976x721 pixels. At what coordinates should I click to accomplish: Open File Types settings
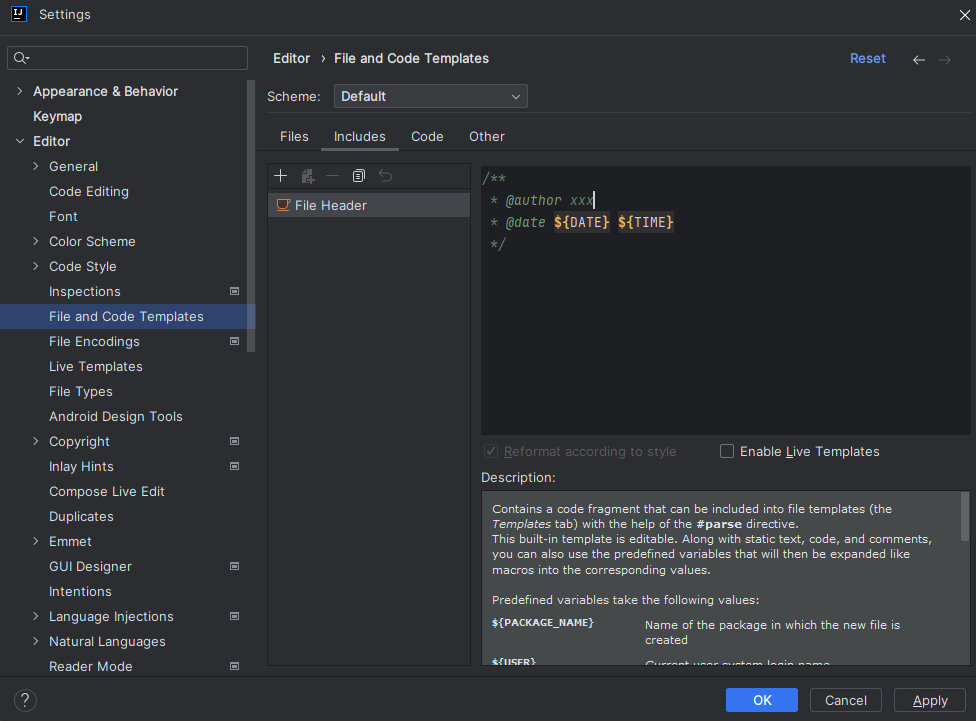[x=81, y=392]
